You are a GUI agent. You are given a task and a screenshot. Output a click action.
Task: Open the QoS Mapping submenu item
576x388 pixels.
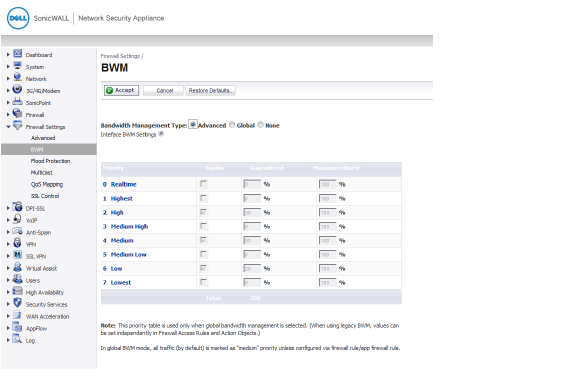[x=47, y=184]
